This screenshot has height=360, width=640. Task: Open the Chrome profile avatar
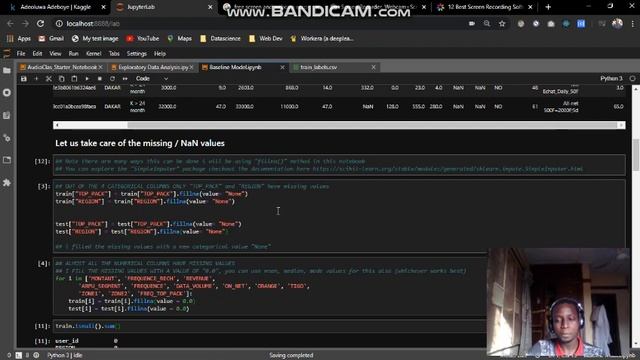(617, 24)
